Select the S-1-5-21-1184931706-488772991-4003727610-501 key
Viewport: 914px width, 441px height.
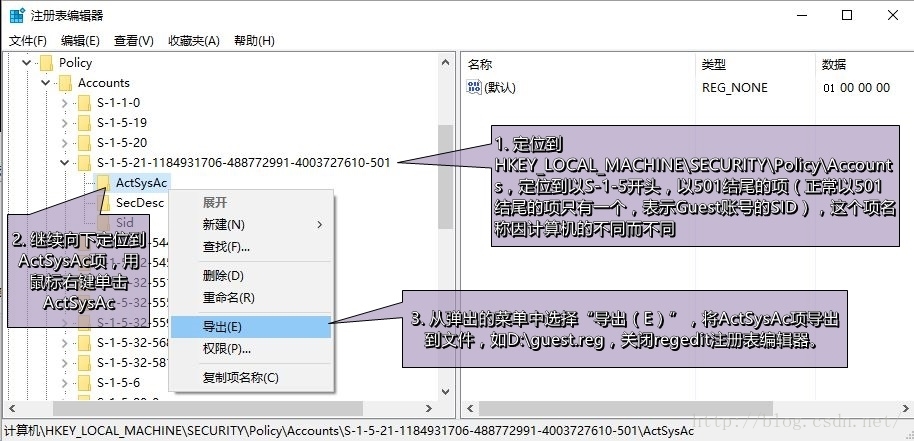coord(243,163)
